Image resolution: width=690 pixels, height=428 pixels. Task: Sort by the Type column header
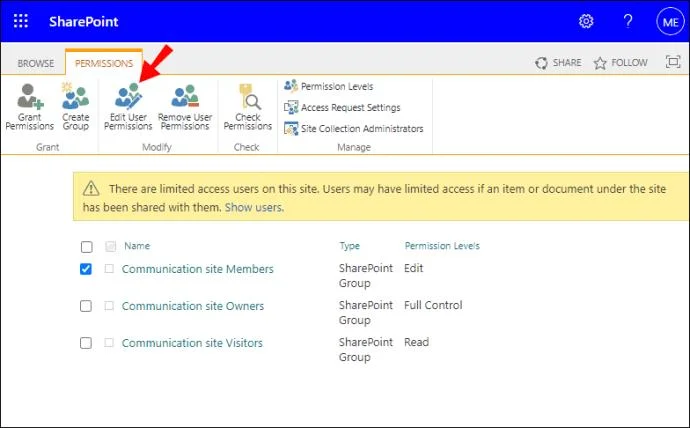pos(349,246)
